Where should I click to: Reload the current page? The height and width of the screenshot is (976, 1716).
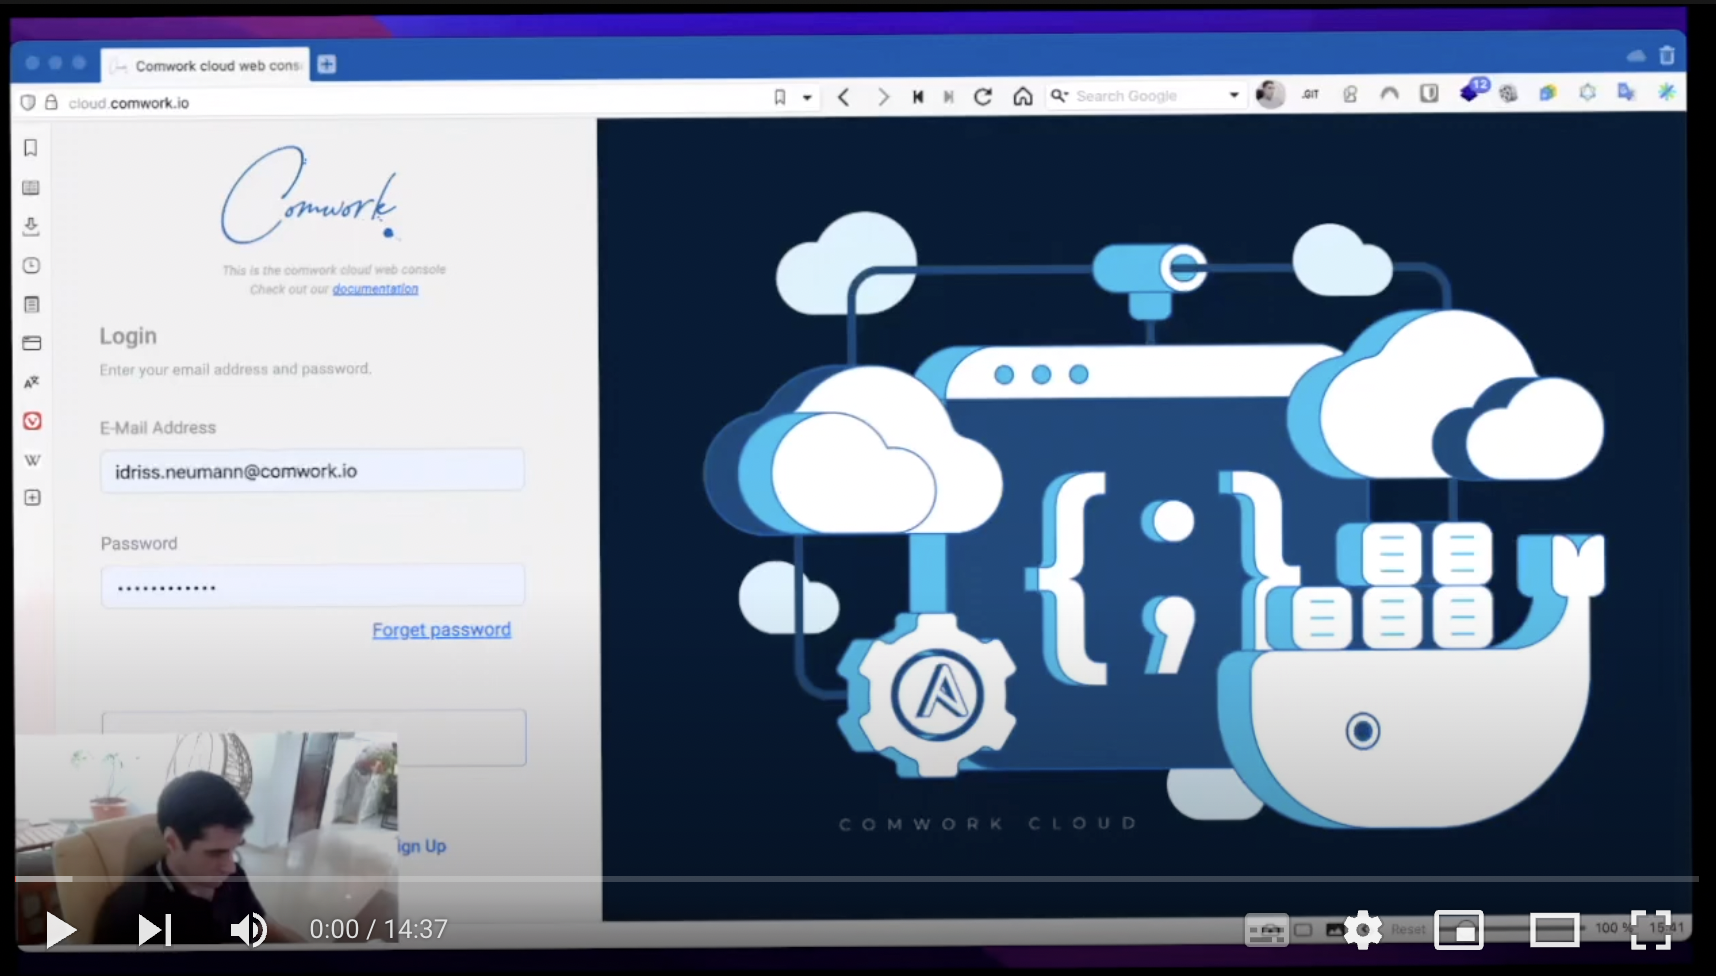click(983, 96)
